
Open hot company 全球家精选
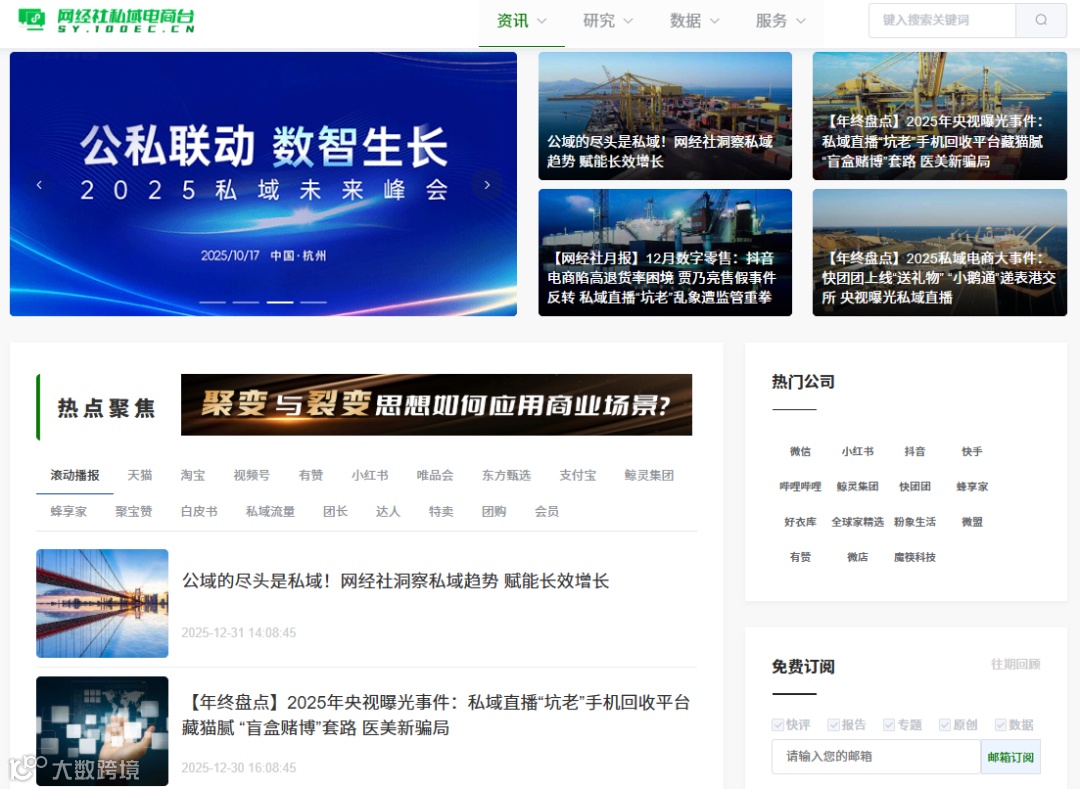(858, 522)
